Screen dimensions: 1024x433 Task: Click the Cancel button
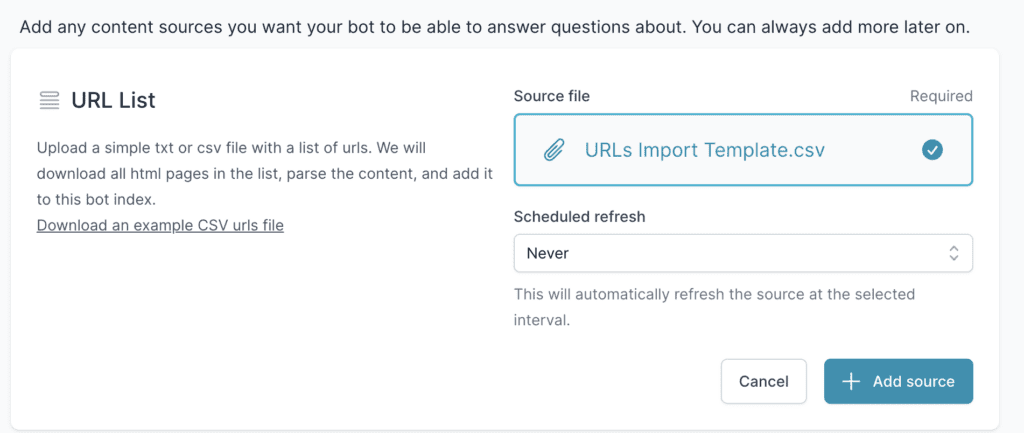(x=763, y=381)
